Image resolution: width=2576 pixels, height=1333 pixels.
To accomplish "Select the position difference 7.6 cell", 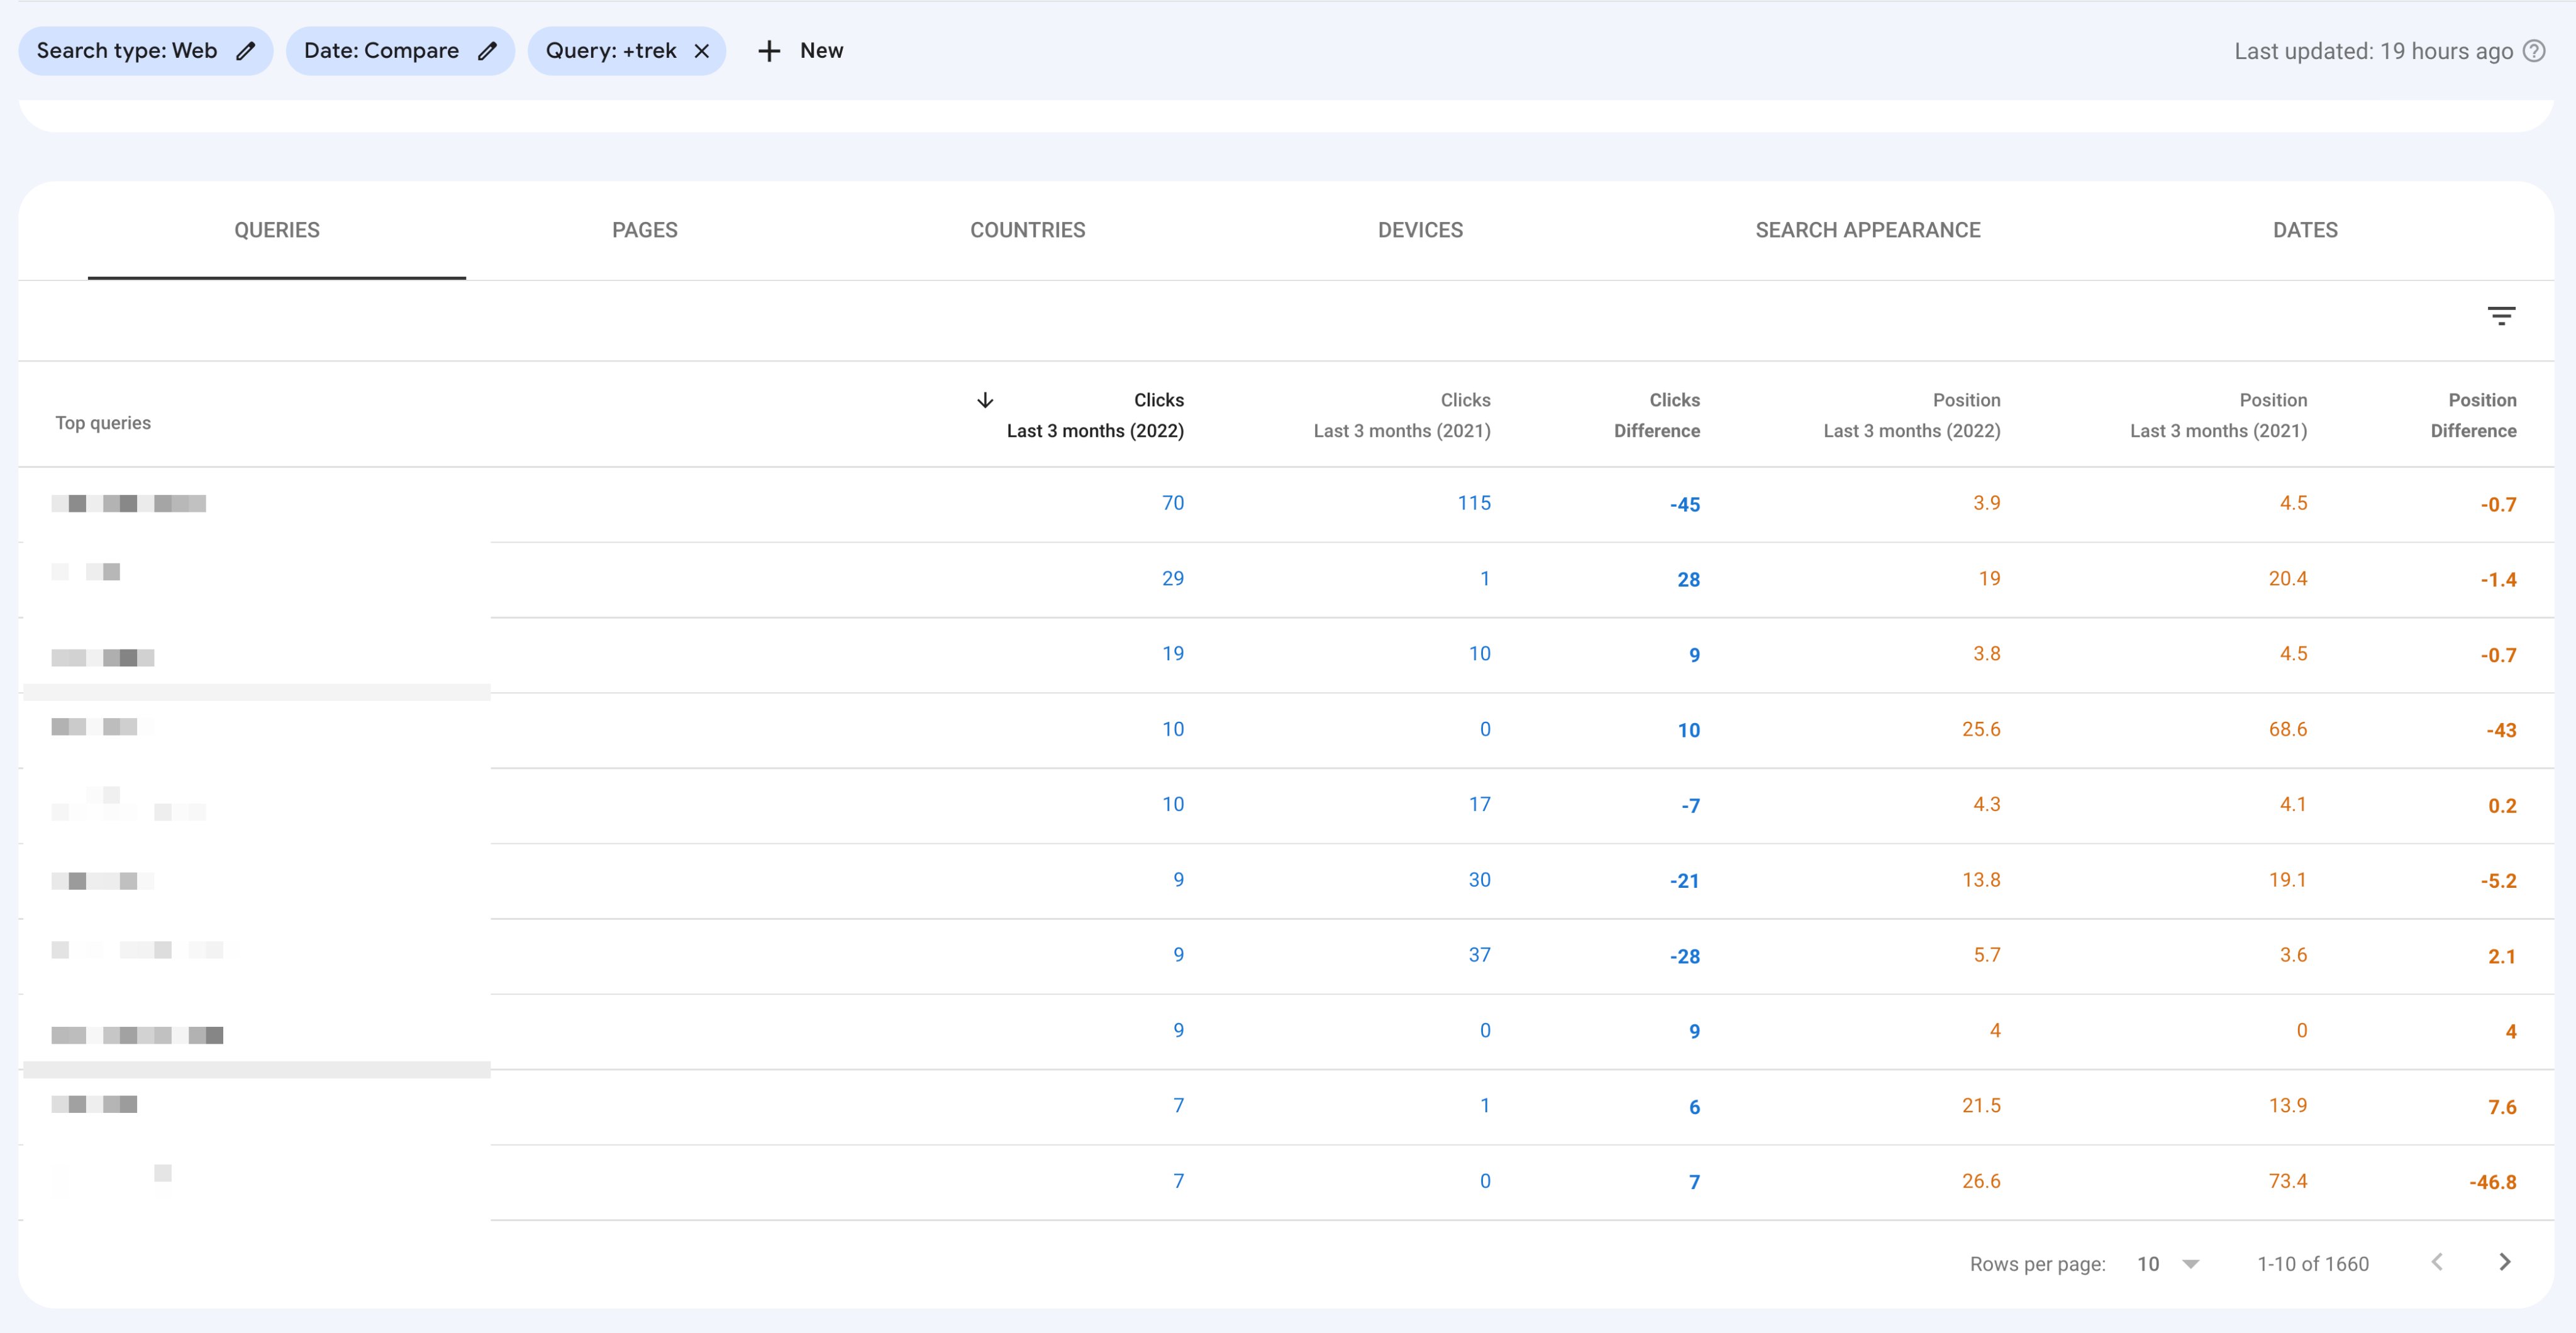I will point(2502,1107).
